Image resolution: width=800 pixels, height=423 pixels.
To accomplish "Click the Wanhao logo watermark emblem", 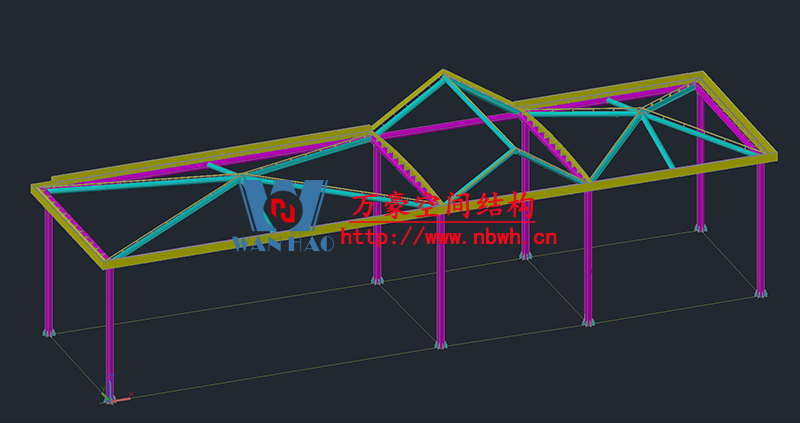I will click(x=284, y=207).
